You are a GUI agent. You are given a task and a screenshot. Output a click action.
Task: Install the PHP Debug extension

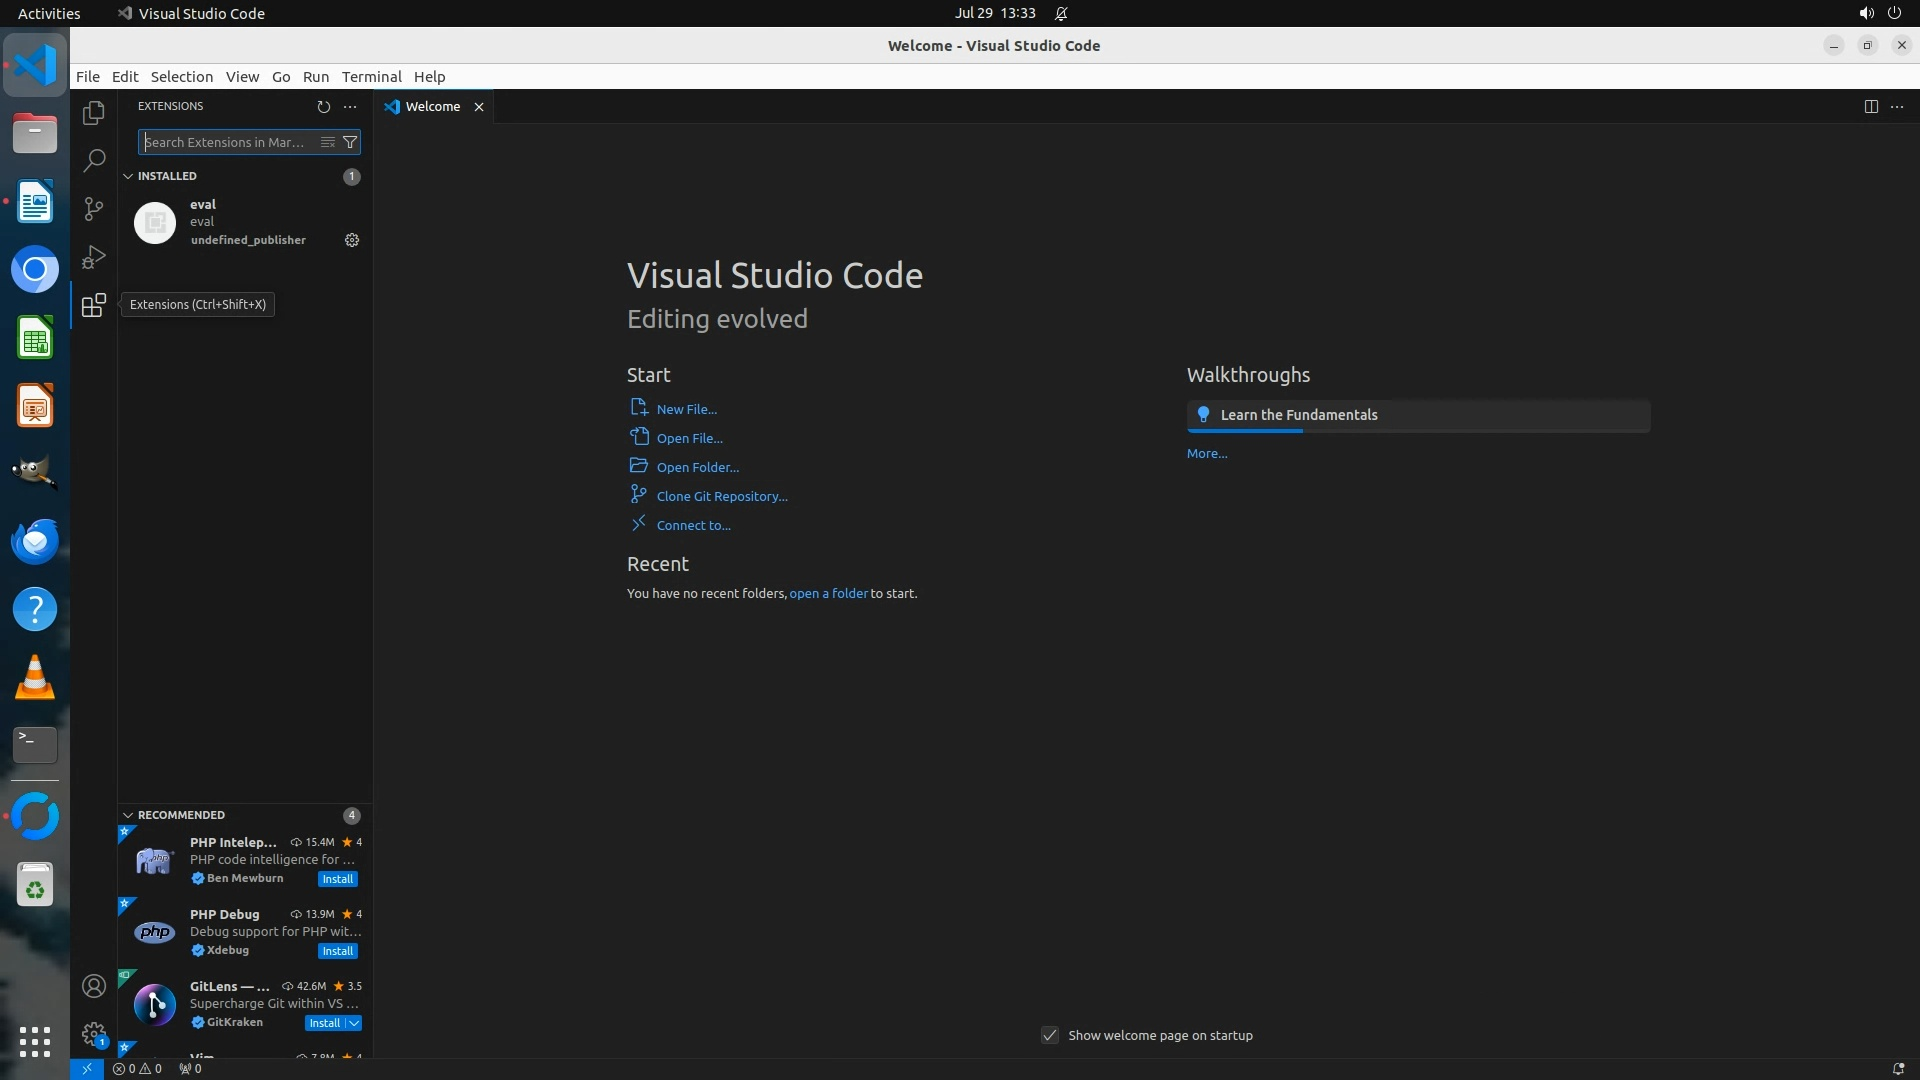point(337,951)
